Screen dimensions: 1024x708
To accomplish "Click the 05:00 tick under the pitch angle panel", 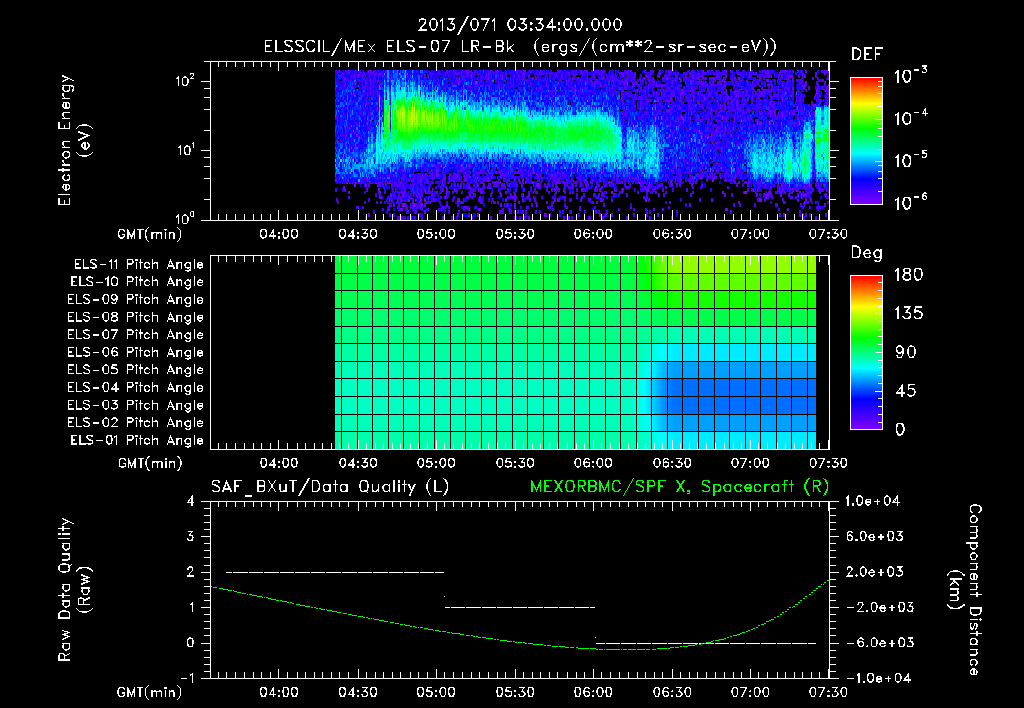I will [x=436, y=463].
